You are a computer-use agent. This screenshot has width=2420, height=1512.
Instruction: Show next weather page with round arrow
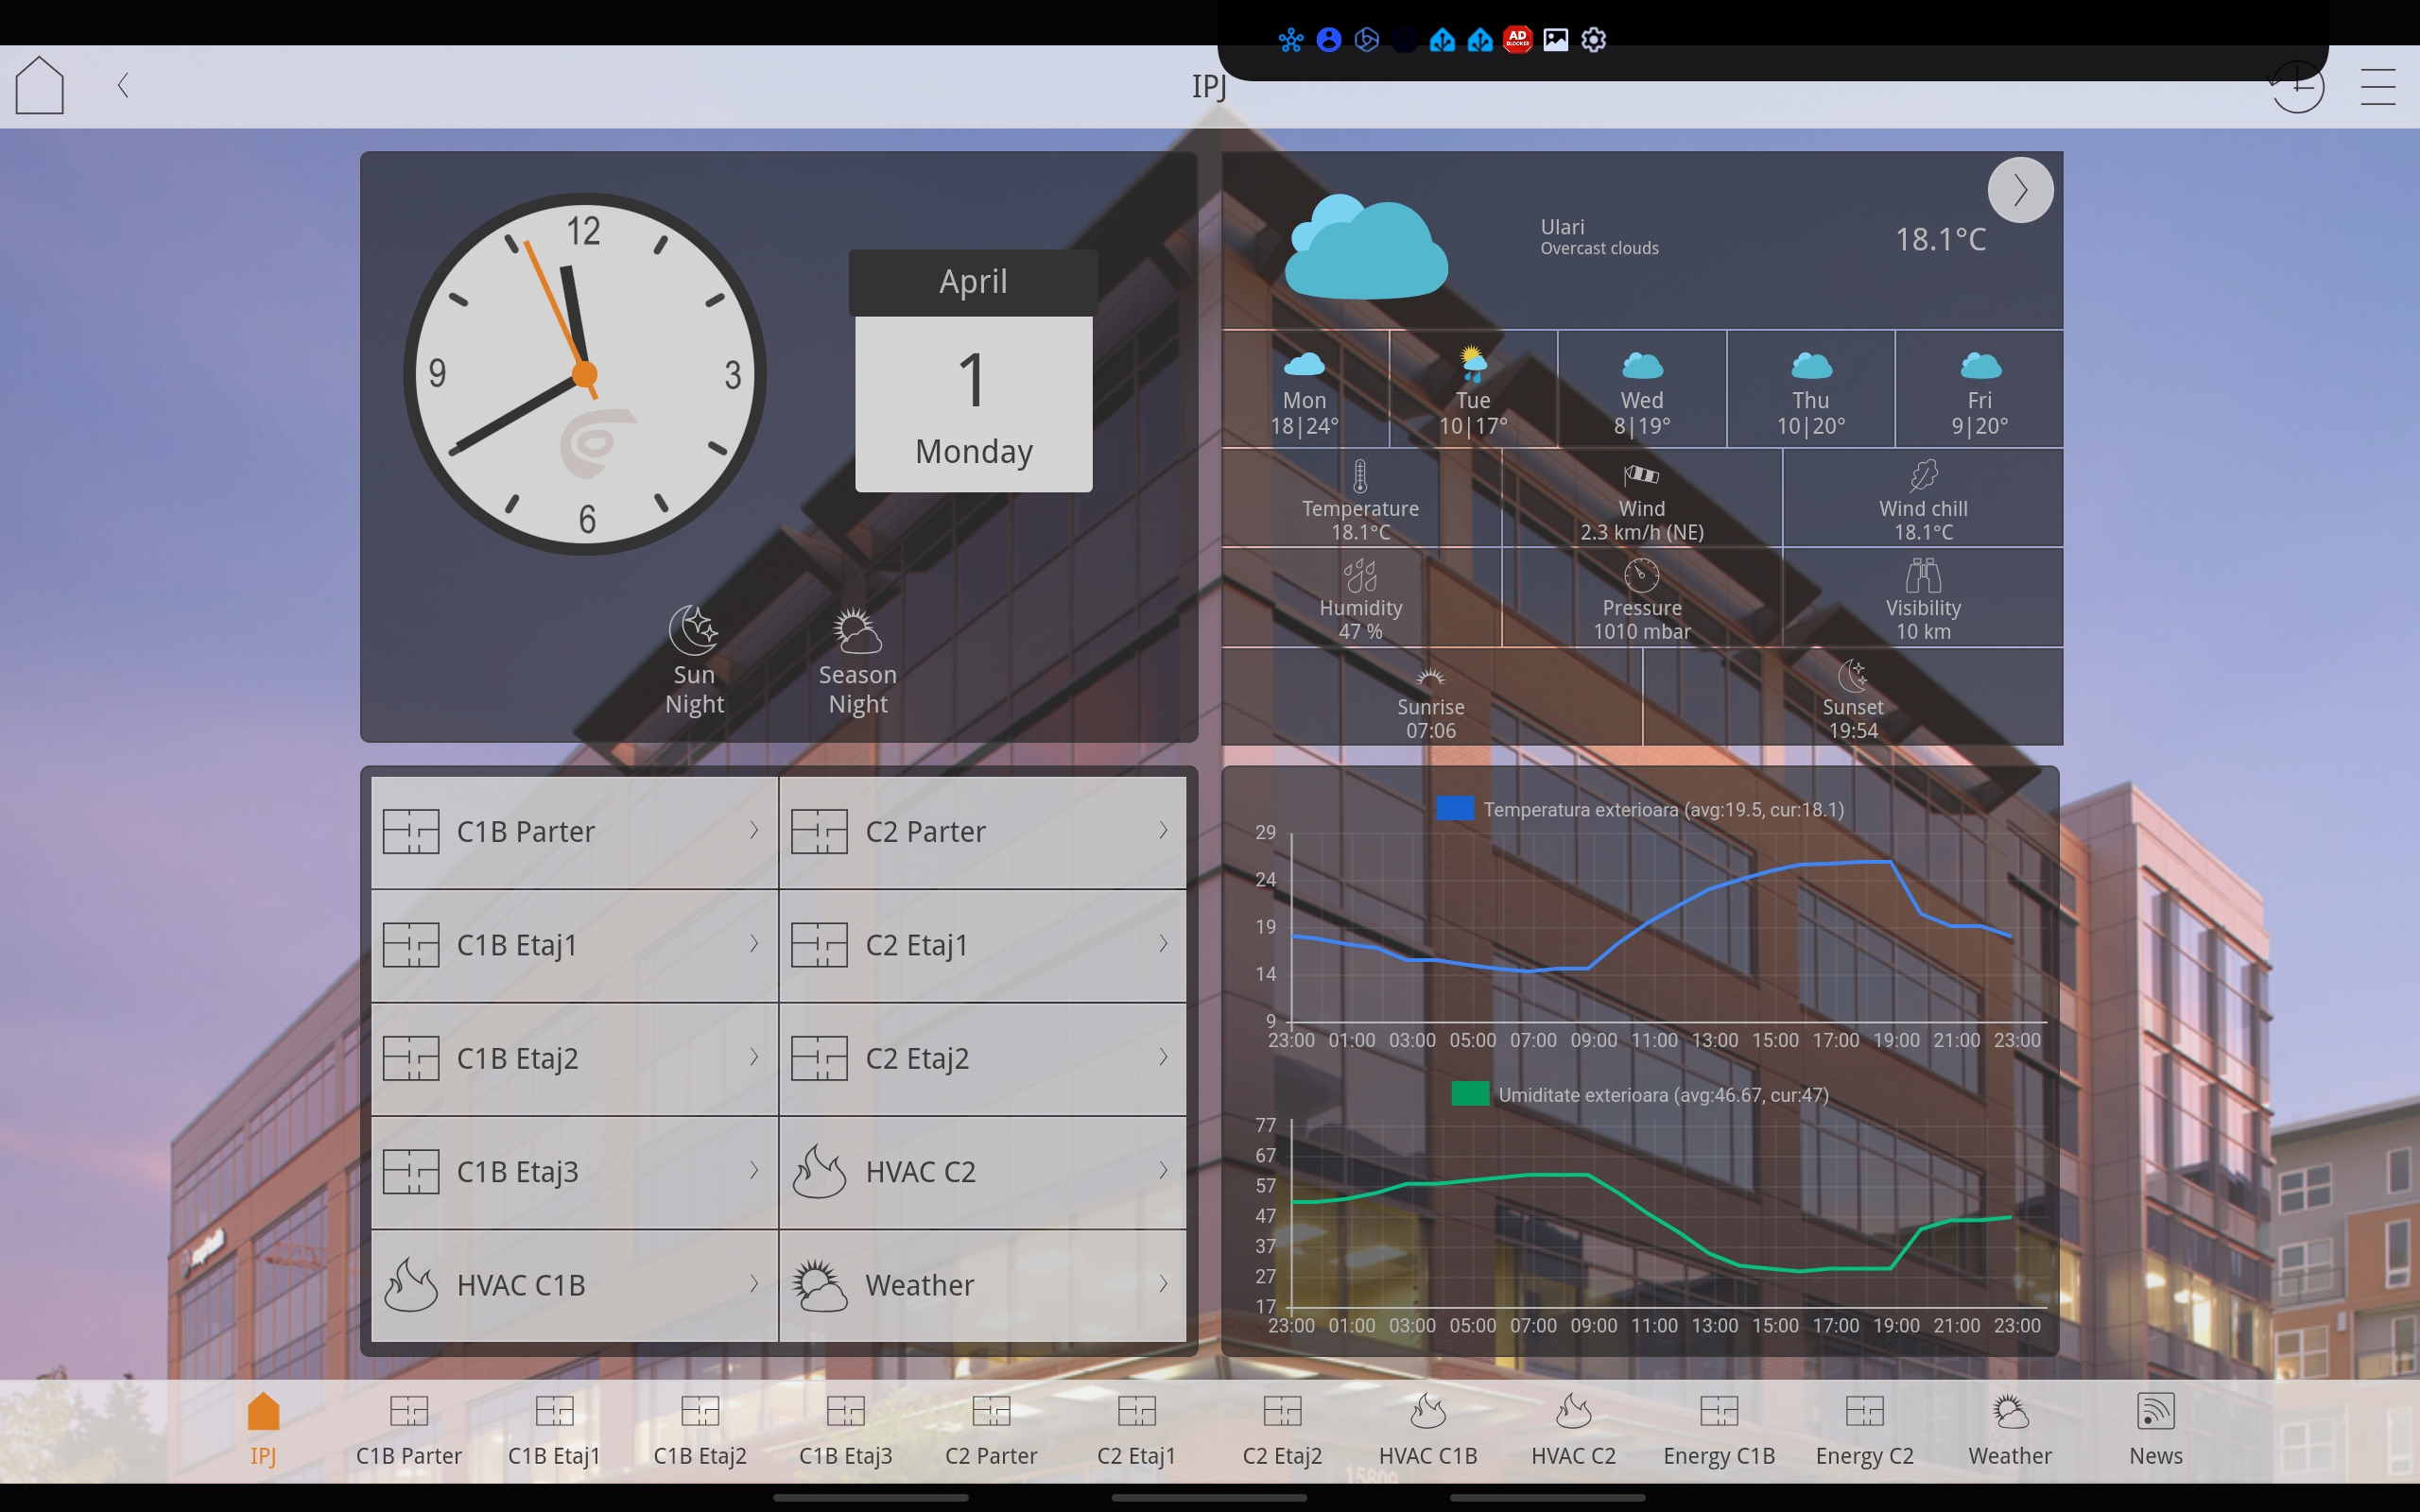click(2020, 190)
